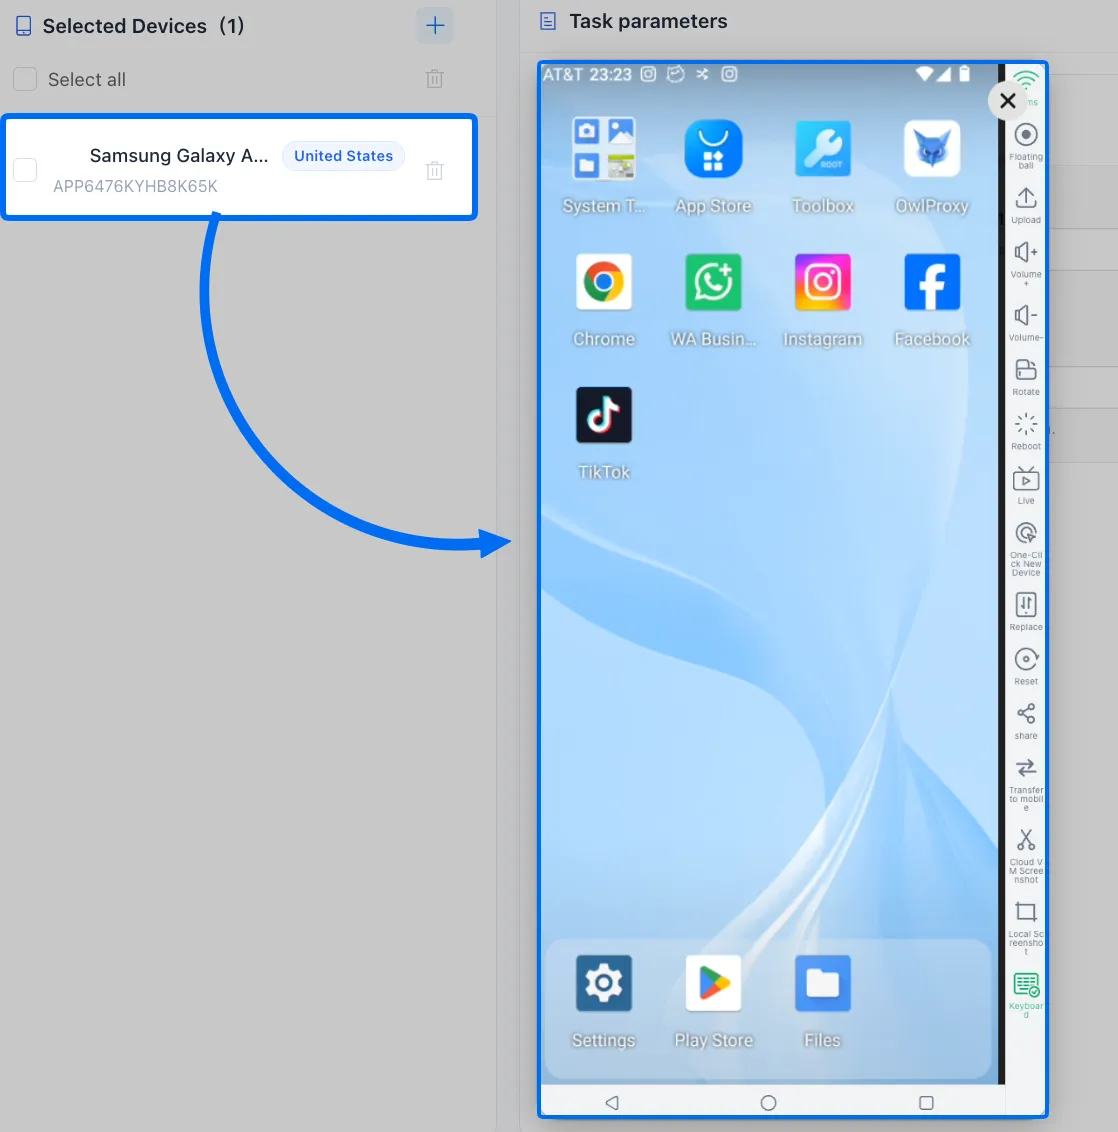Image resolution: width=1118 pixels, height=1132 pixels.
Task: Open the OwlProxy app
Action: pos(932,149)
